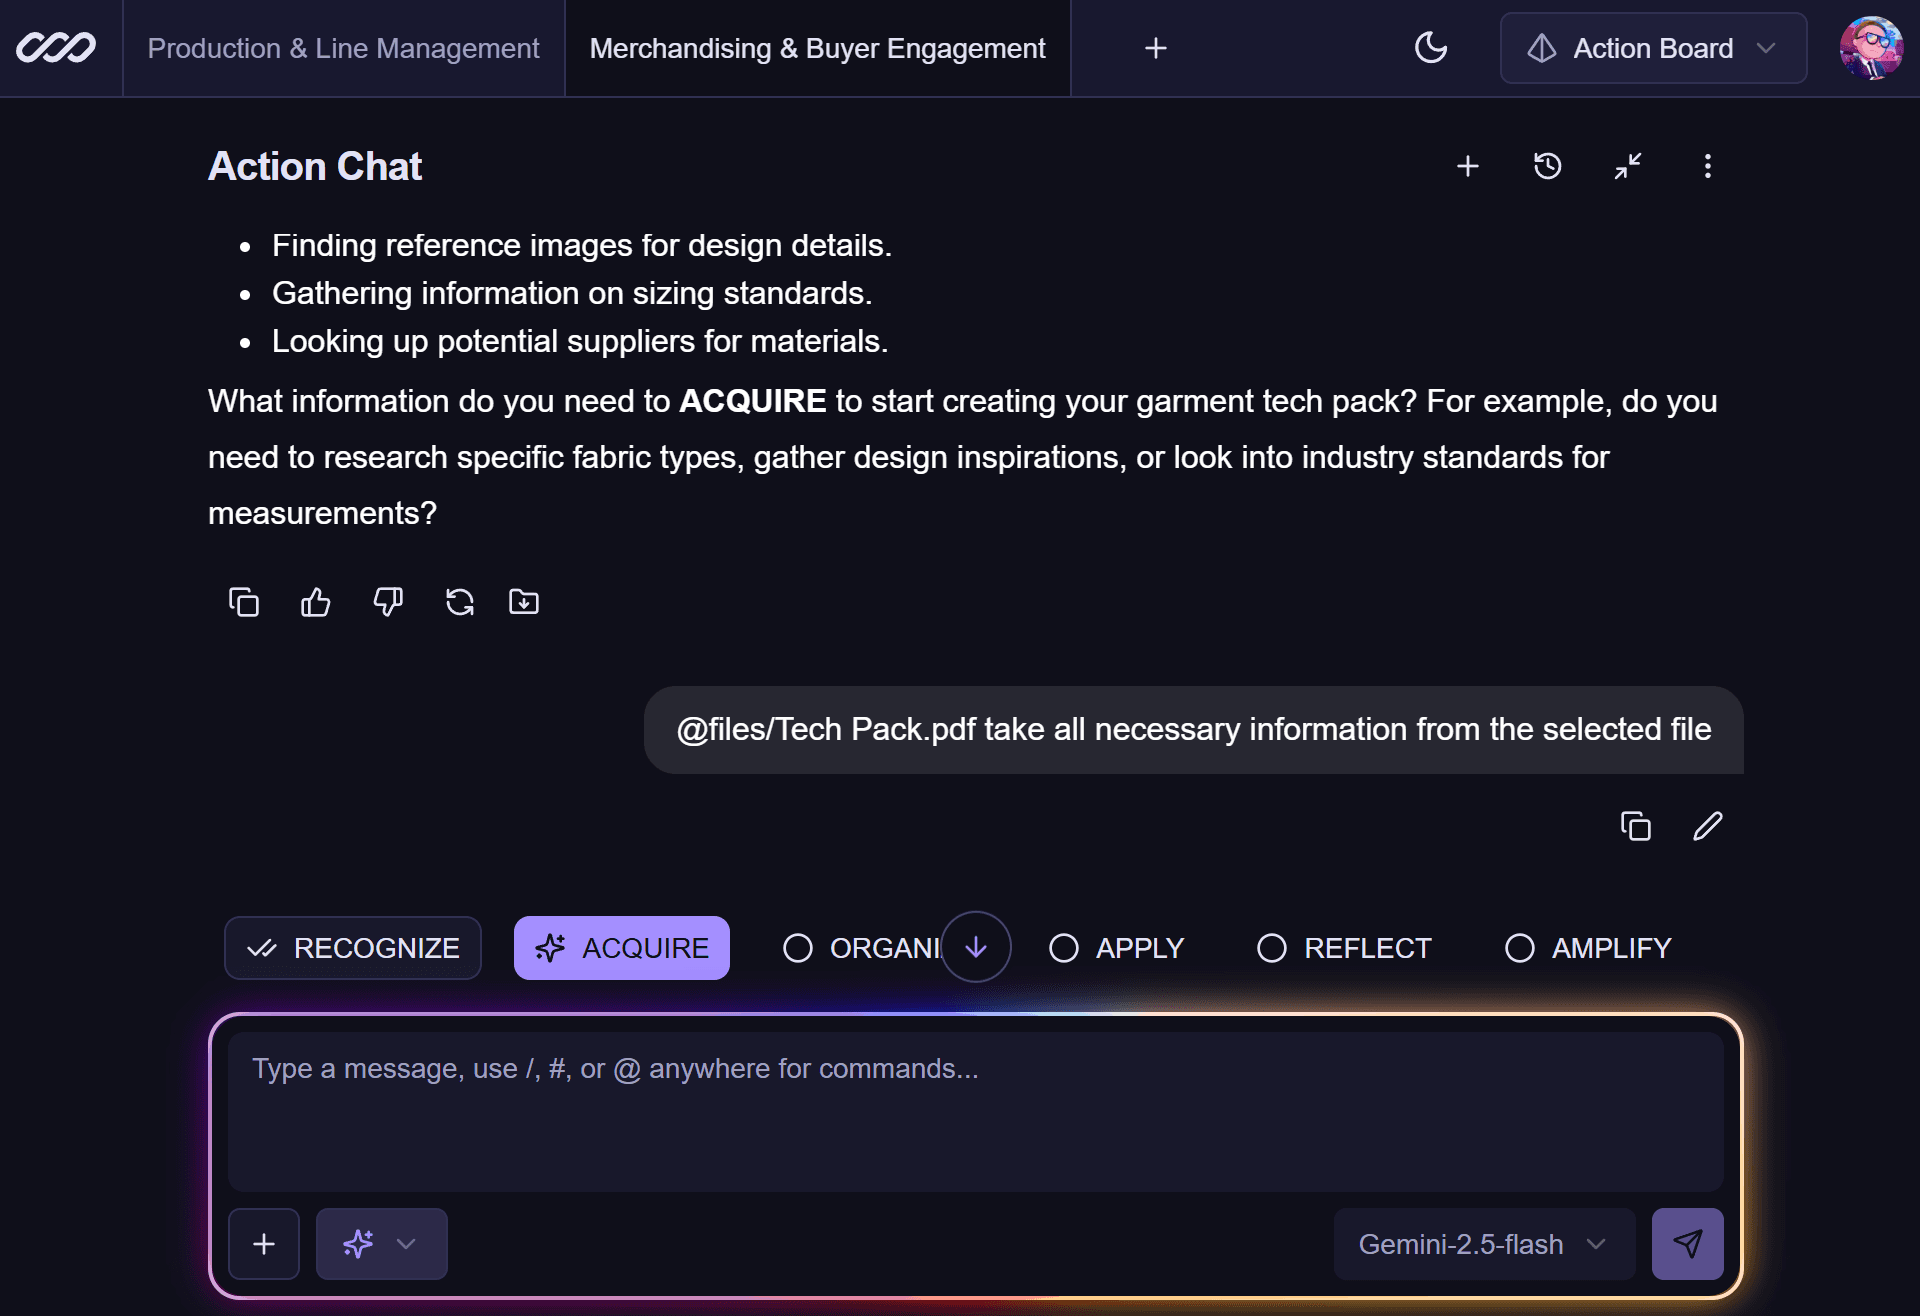Toggle dark mode moon icon
The image size is (1920, 1316).
pos(1431,48)
